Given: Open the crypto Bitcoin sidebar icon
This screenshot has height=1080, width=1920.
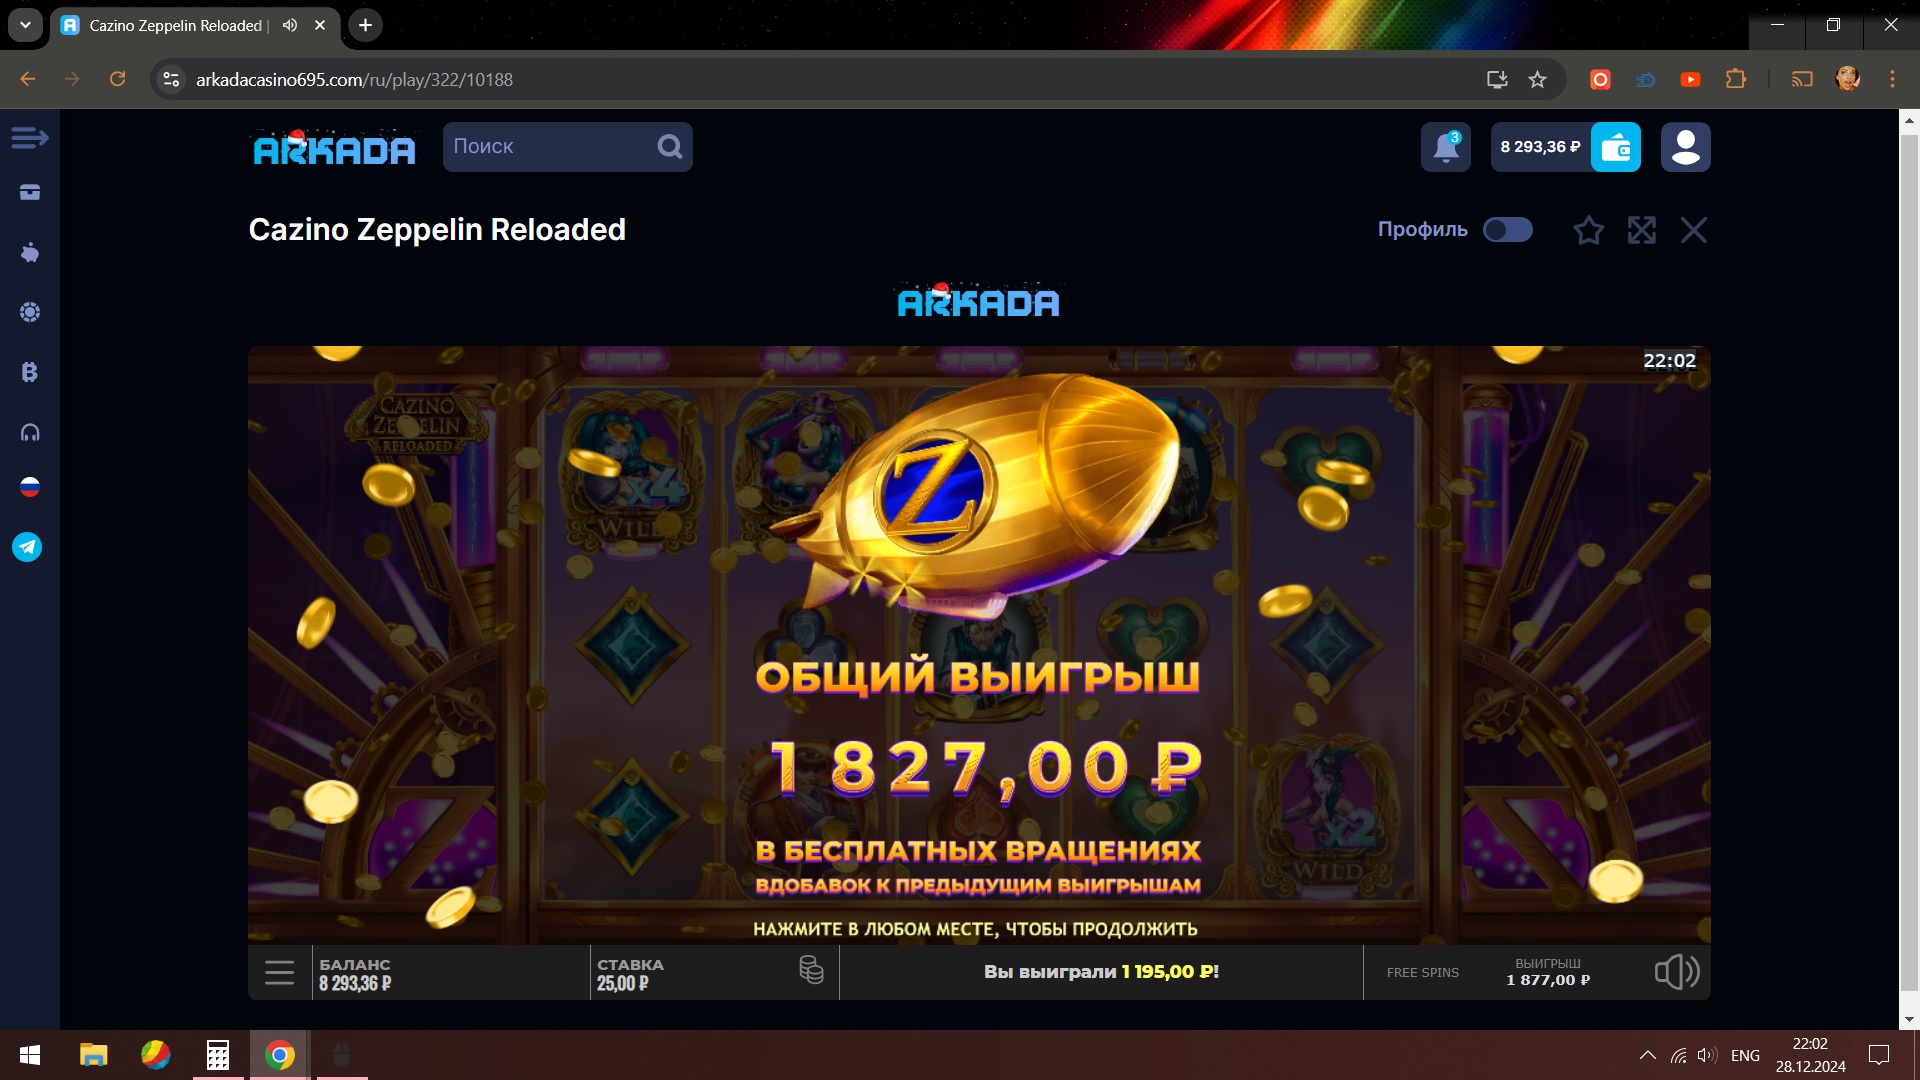Looking at the screenshot, I should (30, 372).
